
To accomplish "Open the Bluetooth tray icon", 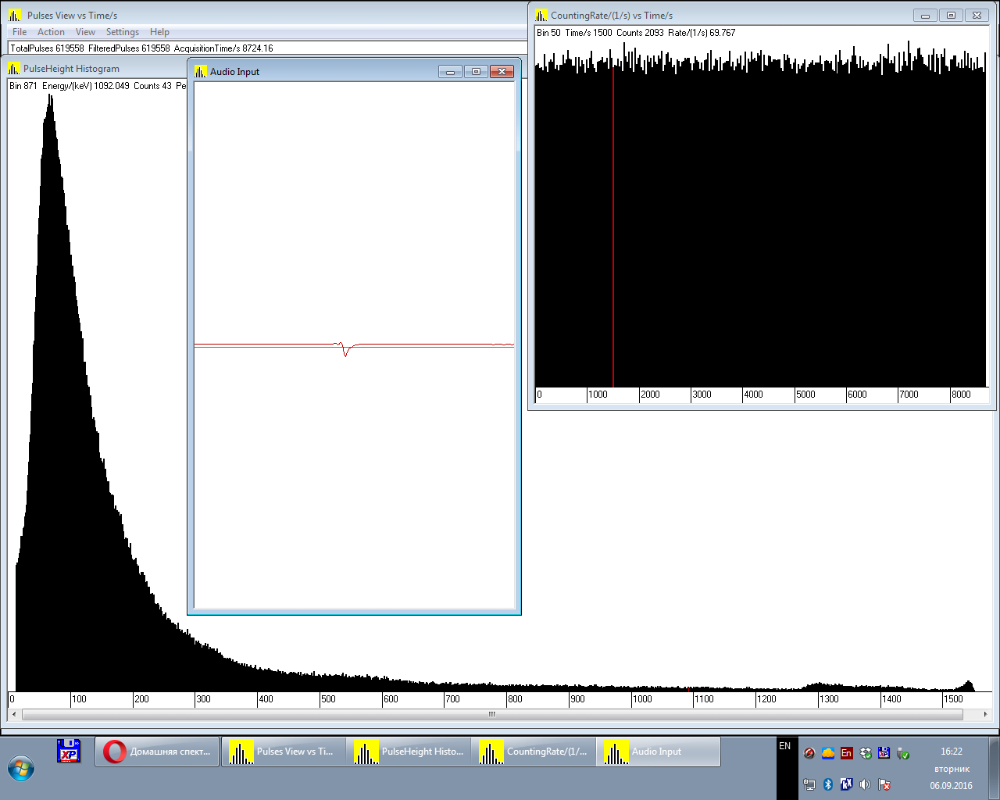I will 827,784.
